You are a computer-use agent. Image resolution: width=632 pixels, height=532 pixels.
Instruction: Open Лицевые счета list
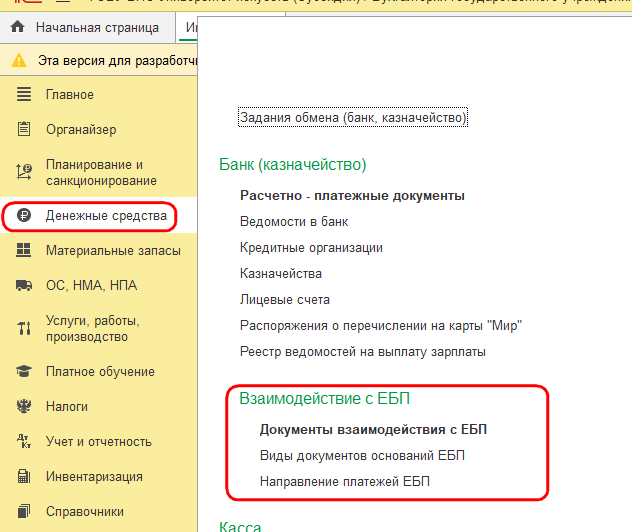point(285,299)
